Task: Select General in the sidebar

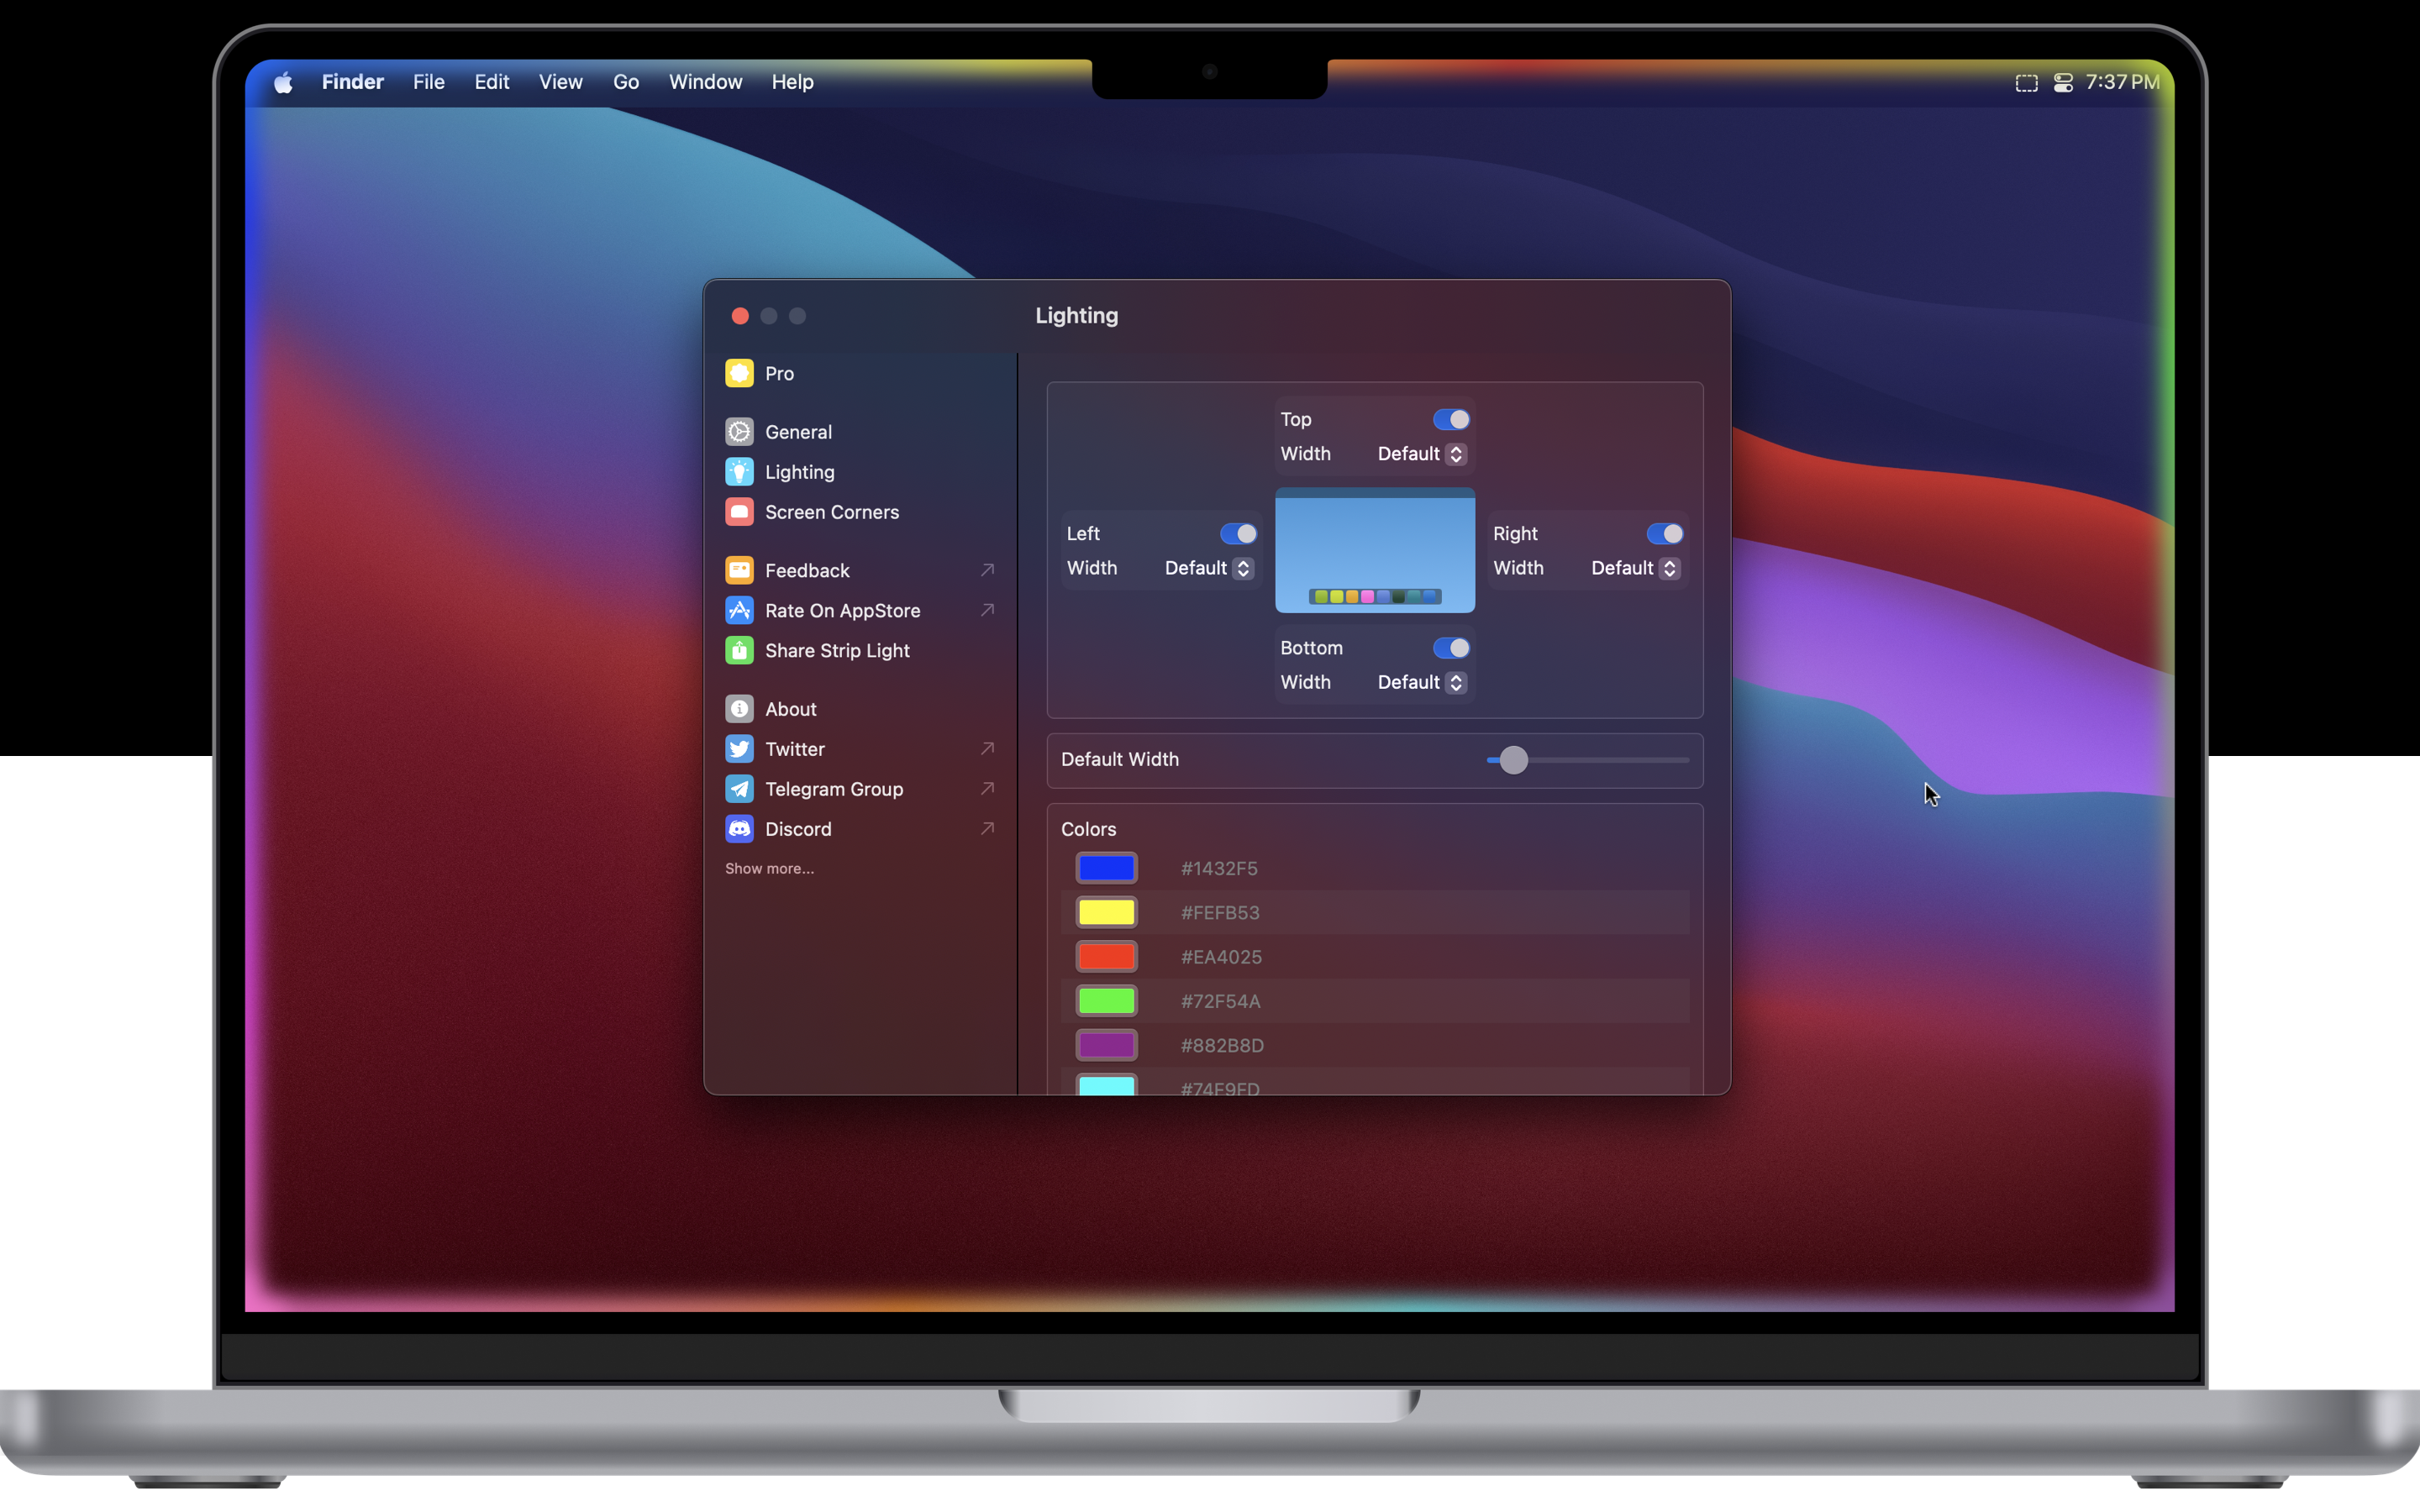Action: (861, 431)
